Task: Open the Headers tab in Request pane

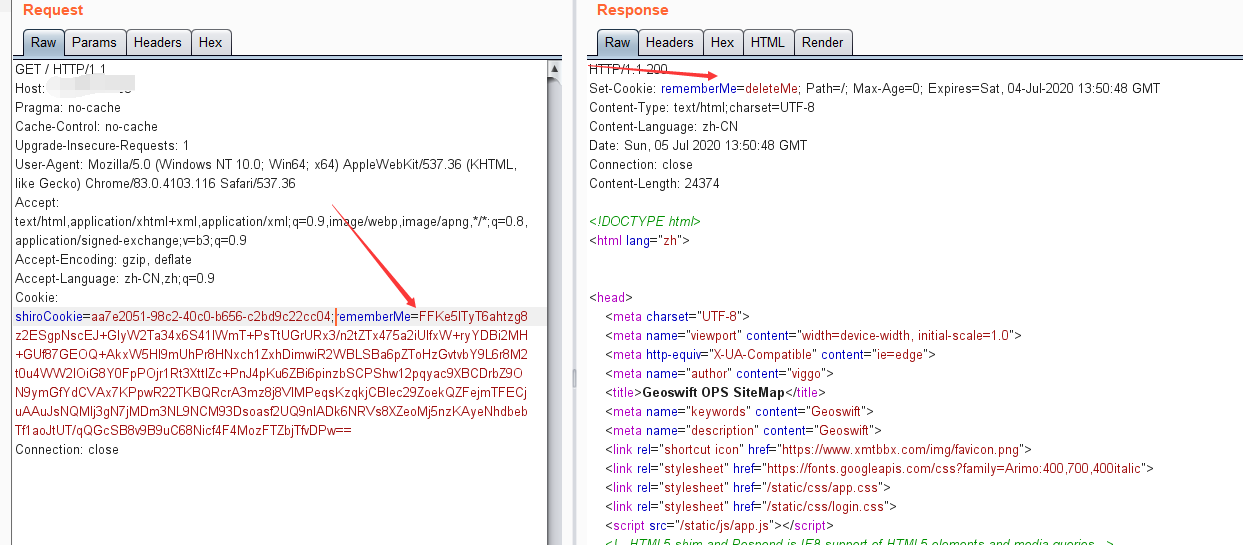Action: 158,42
